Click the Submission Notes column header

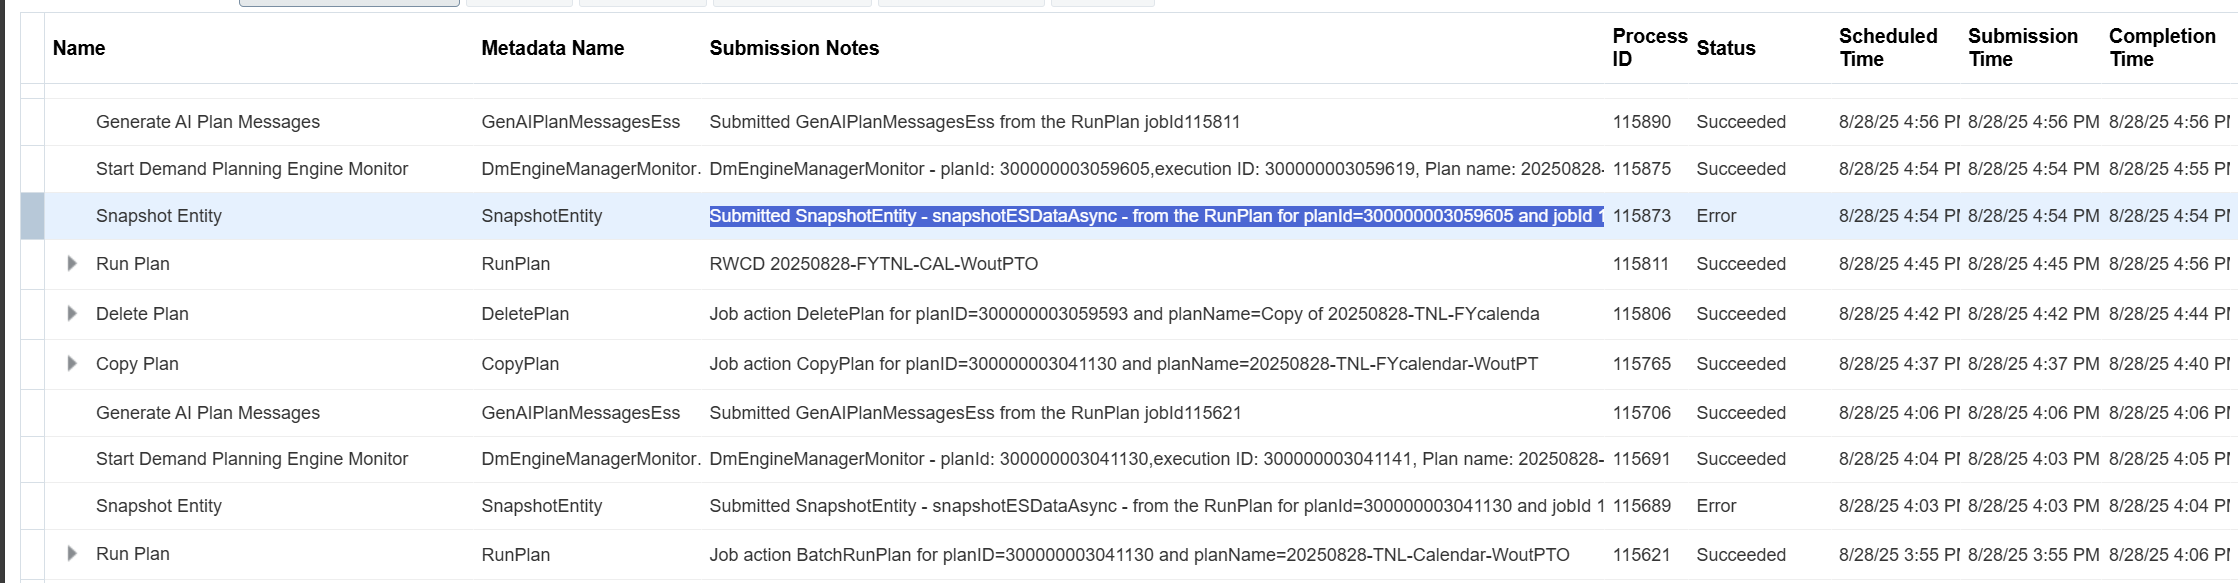pyautogui.click(x=794, y=48)
